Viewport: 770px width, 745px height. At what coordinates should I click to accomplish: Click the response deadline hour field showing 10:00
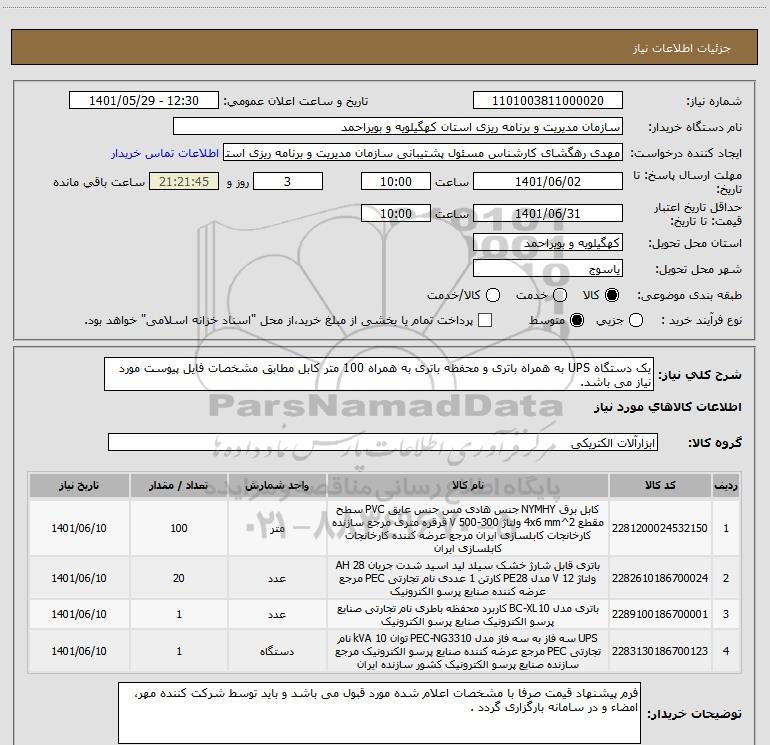click(396, 181)
